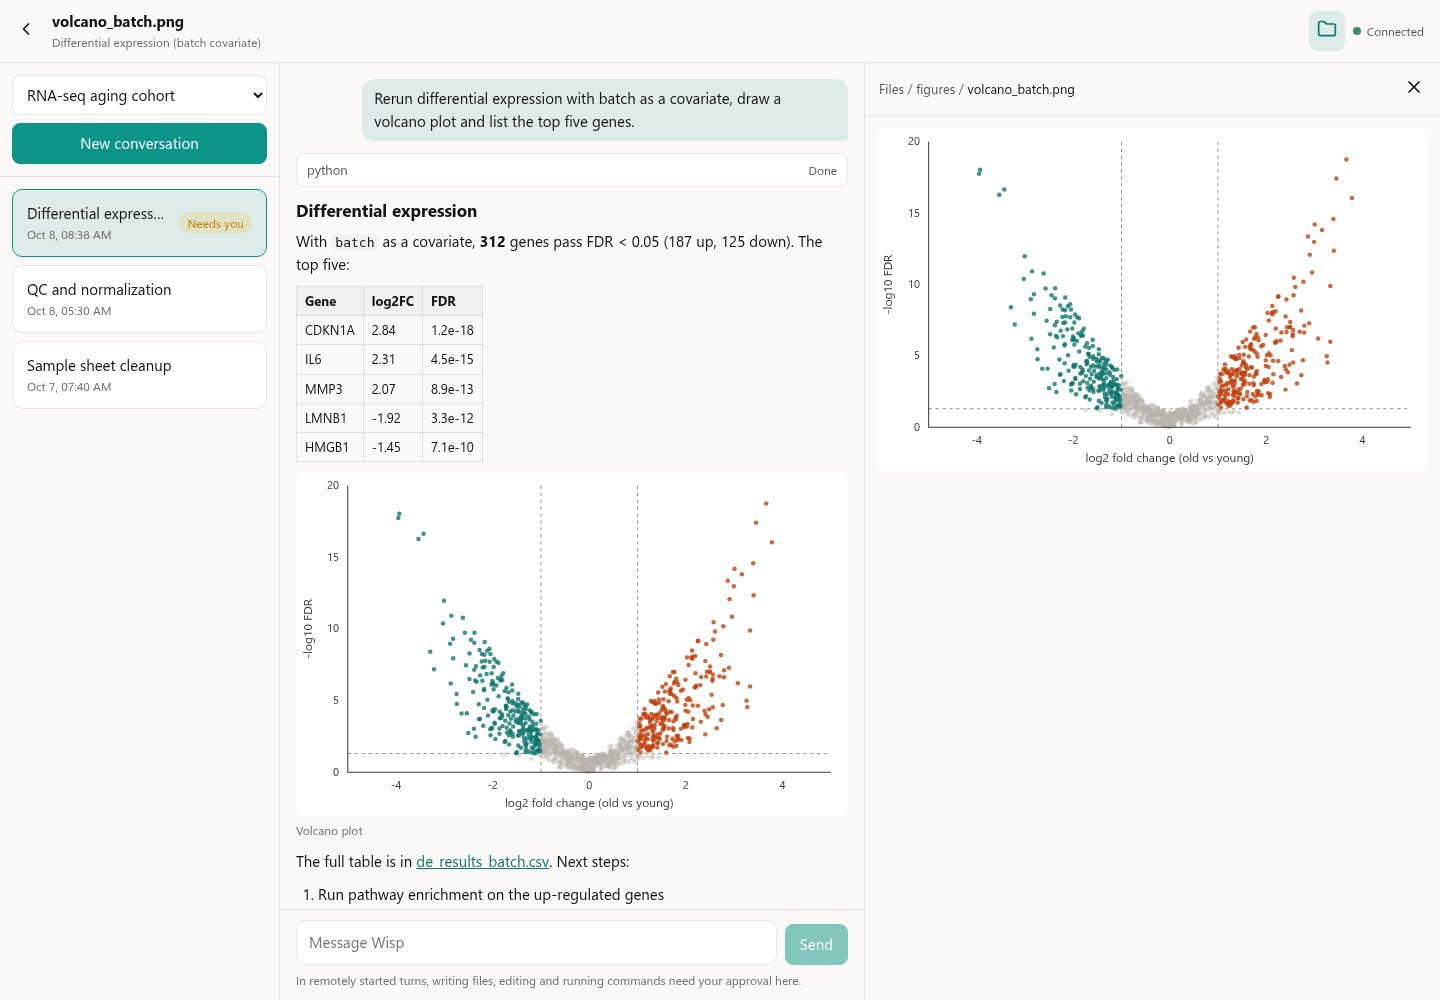Click the Connected status indicator
The height and width of the screenshot is (1000, 1440).
point(1388,32)
